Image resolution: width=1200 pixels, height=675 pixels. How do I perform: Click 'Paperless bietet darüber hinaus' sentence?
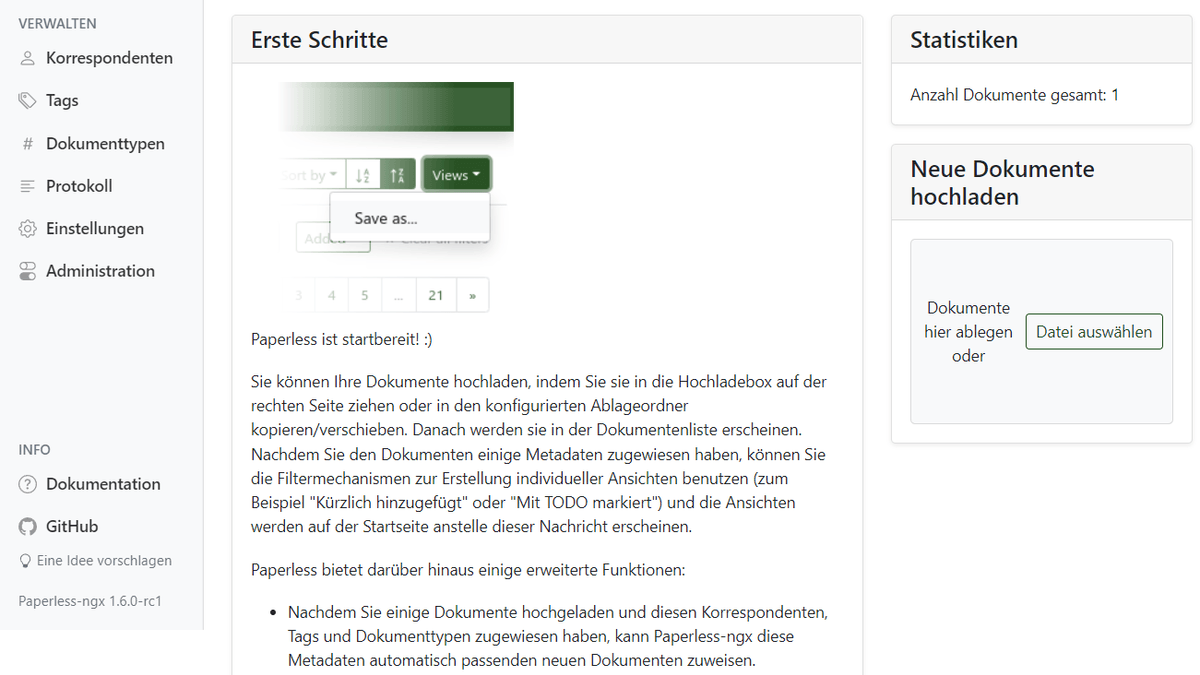(x=468, y=571)
